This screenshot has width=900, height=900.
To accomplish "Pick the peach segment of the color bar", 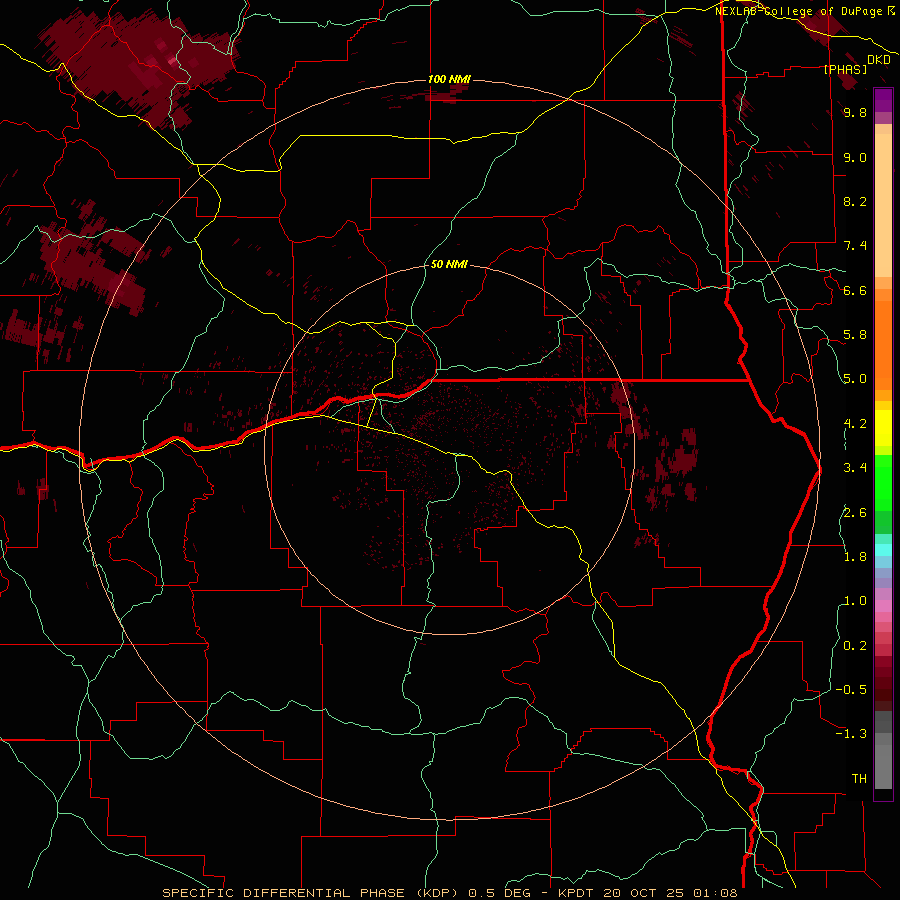I will click(883, 205).
